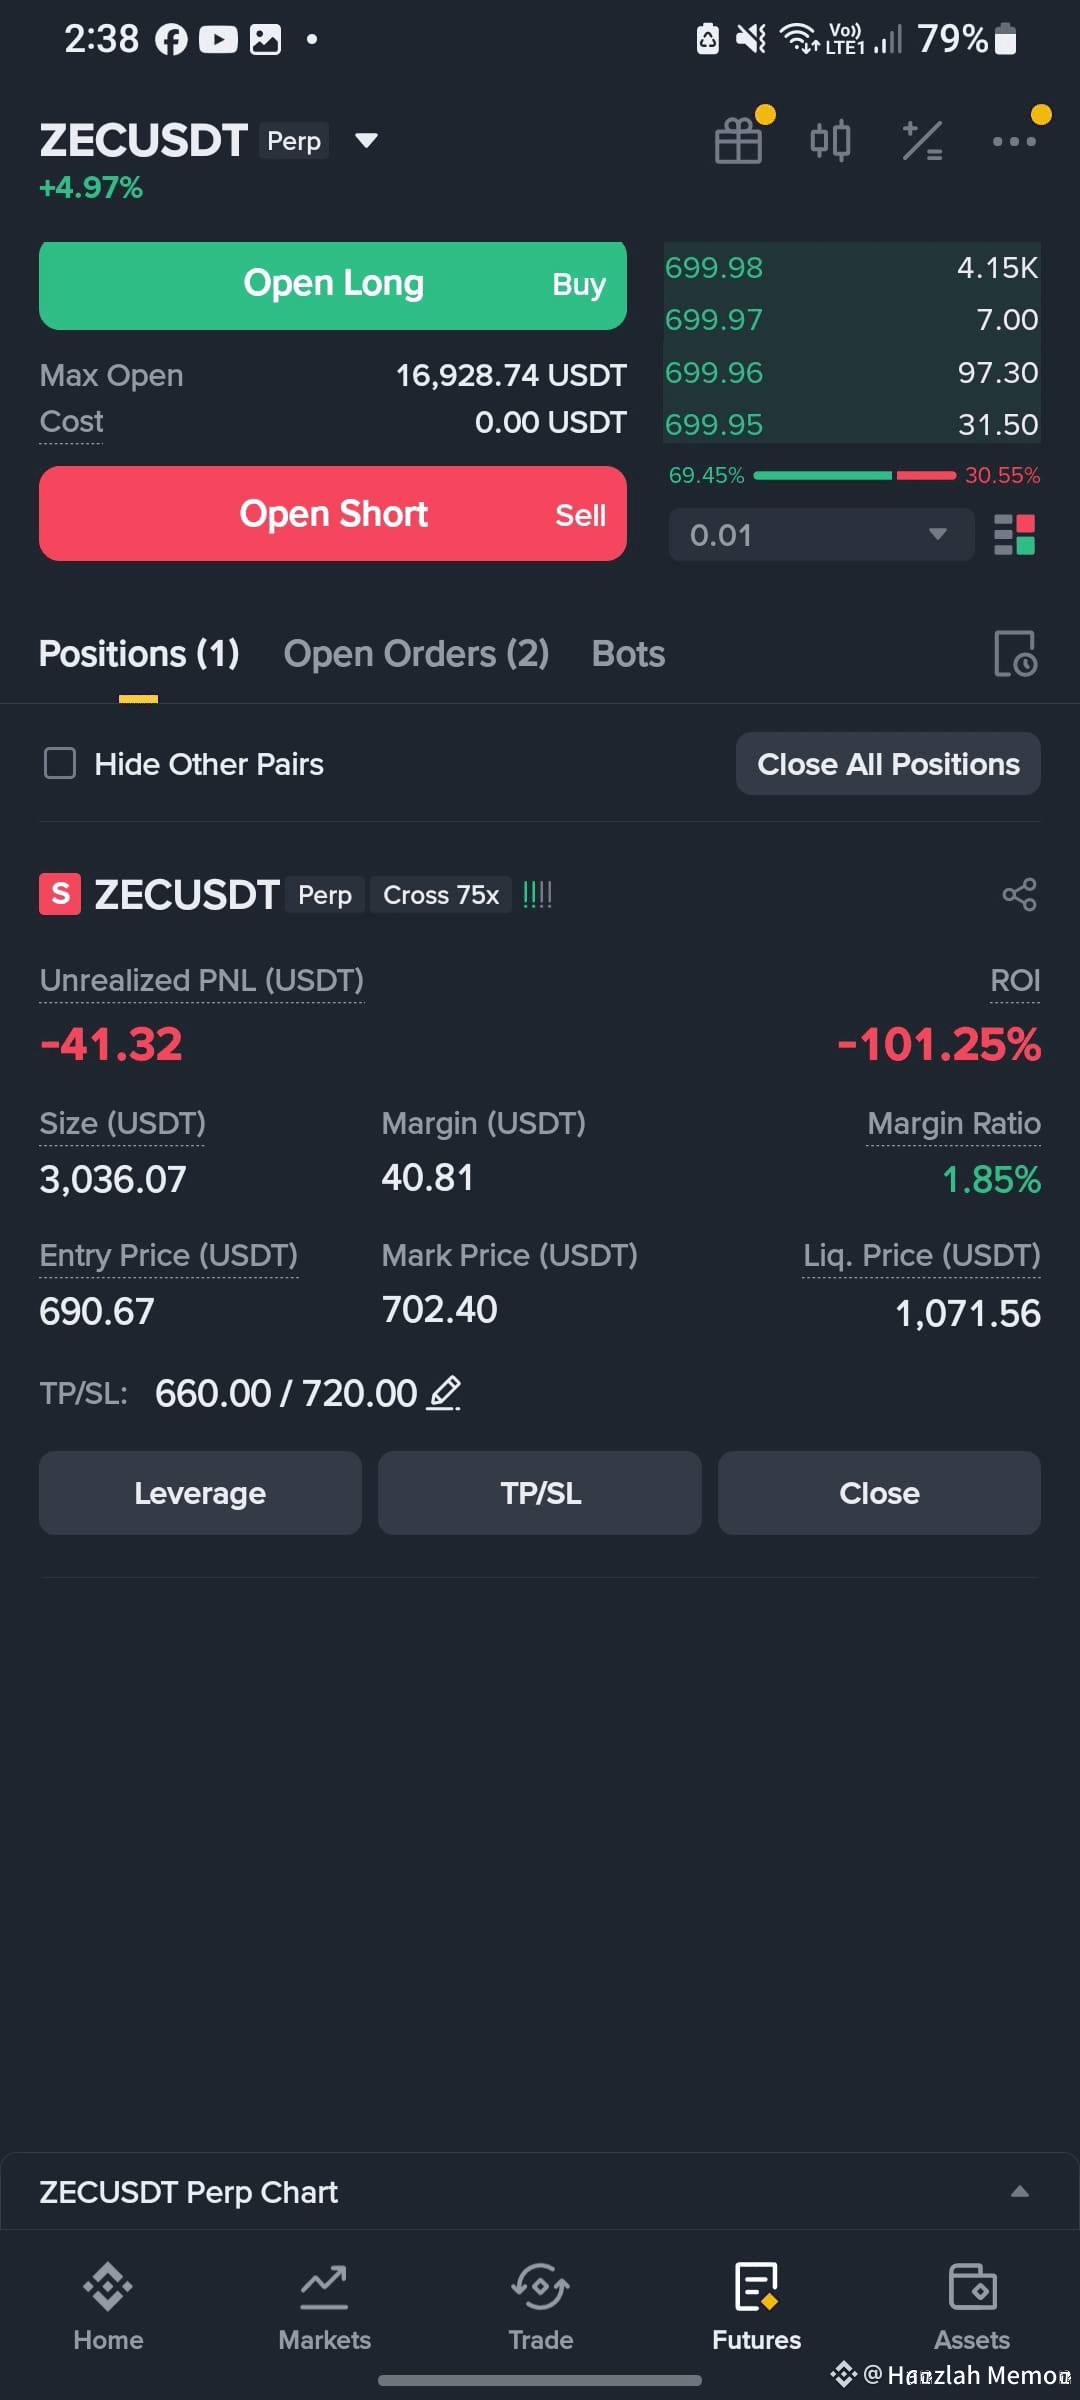Open the position history document icon
Screen dimensions: 1080x2400
pyautogui.click(x=1015, y=654)
